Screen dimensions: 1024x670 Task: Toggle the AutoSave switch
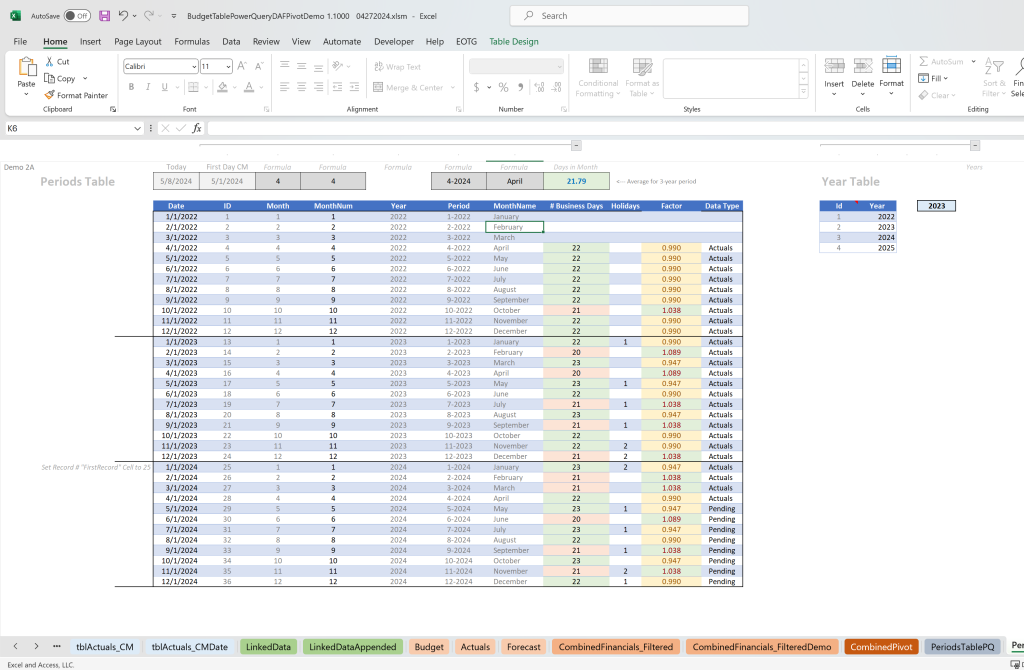point(77,16)
